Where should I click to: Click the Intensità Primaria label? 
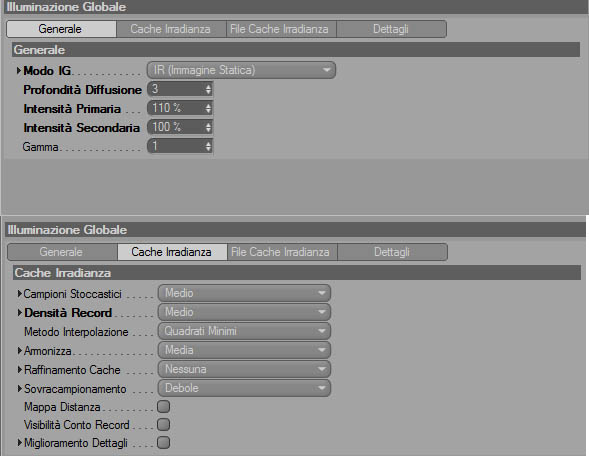pos(72,109)
